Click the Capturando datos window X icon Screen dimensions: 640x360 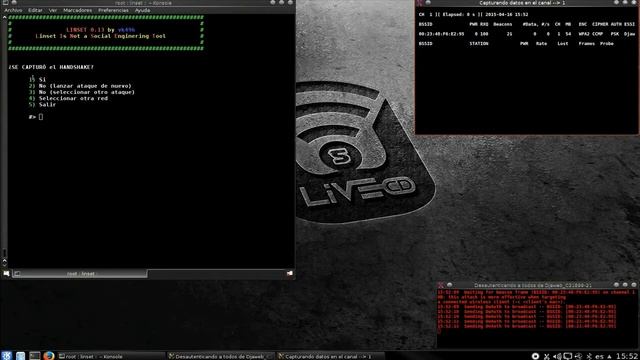pos(420,3)
